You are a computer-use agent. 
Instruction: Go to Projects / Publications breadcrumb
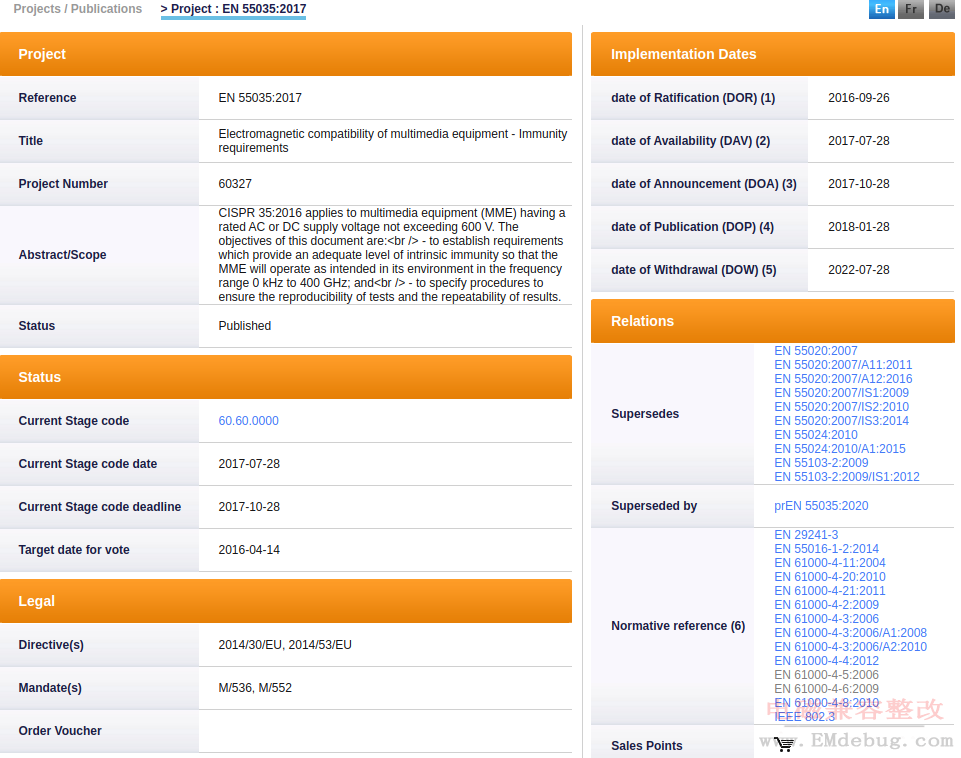(78, 9)
